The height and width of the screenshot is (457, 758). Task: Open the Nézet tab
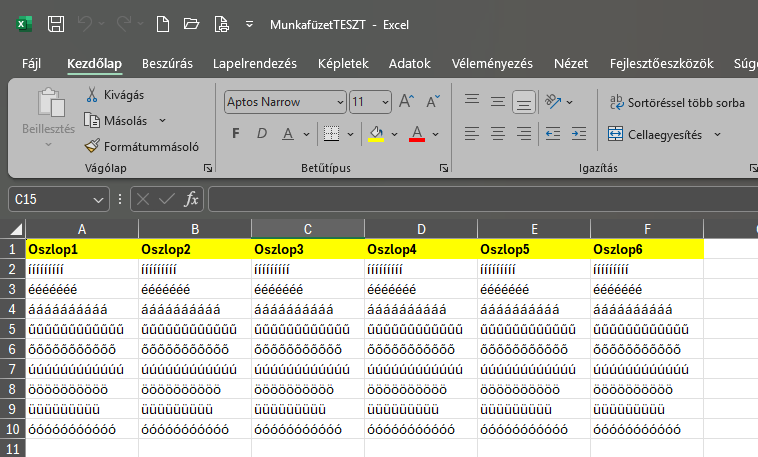click(x=571, y=64)
